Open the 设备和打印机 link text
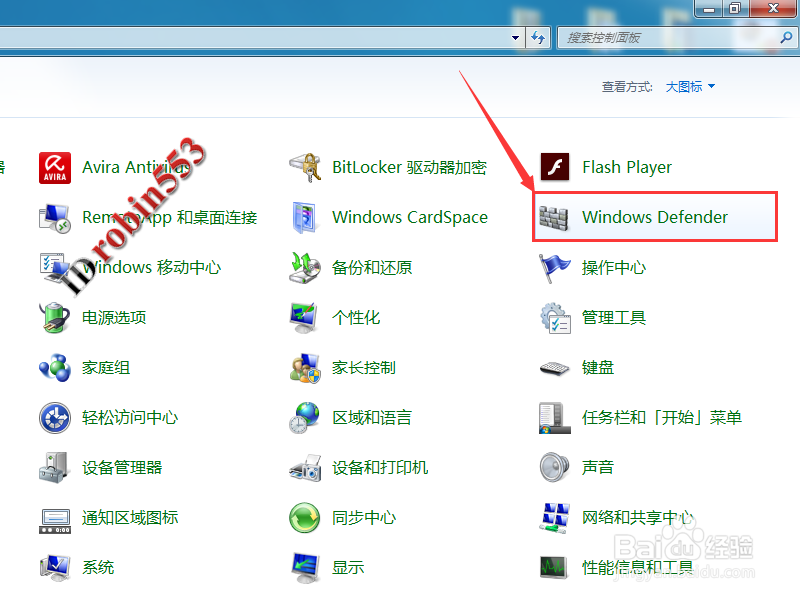The image size is (800, 600). click(x=380, y=467)
